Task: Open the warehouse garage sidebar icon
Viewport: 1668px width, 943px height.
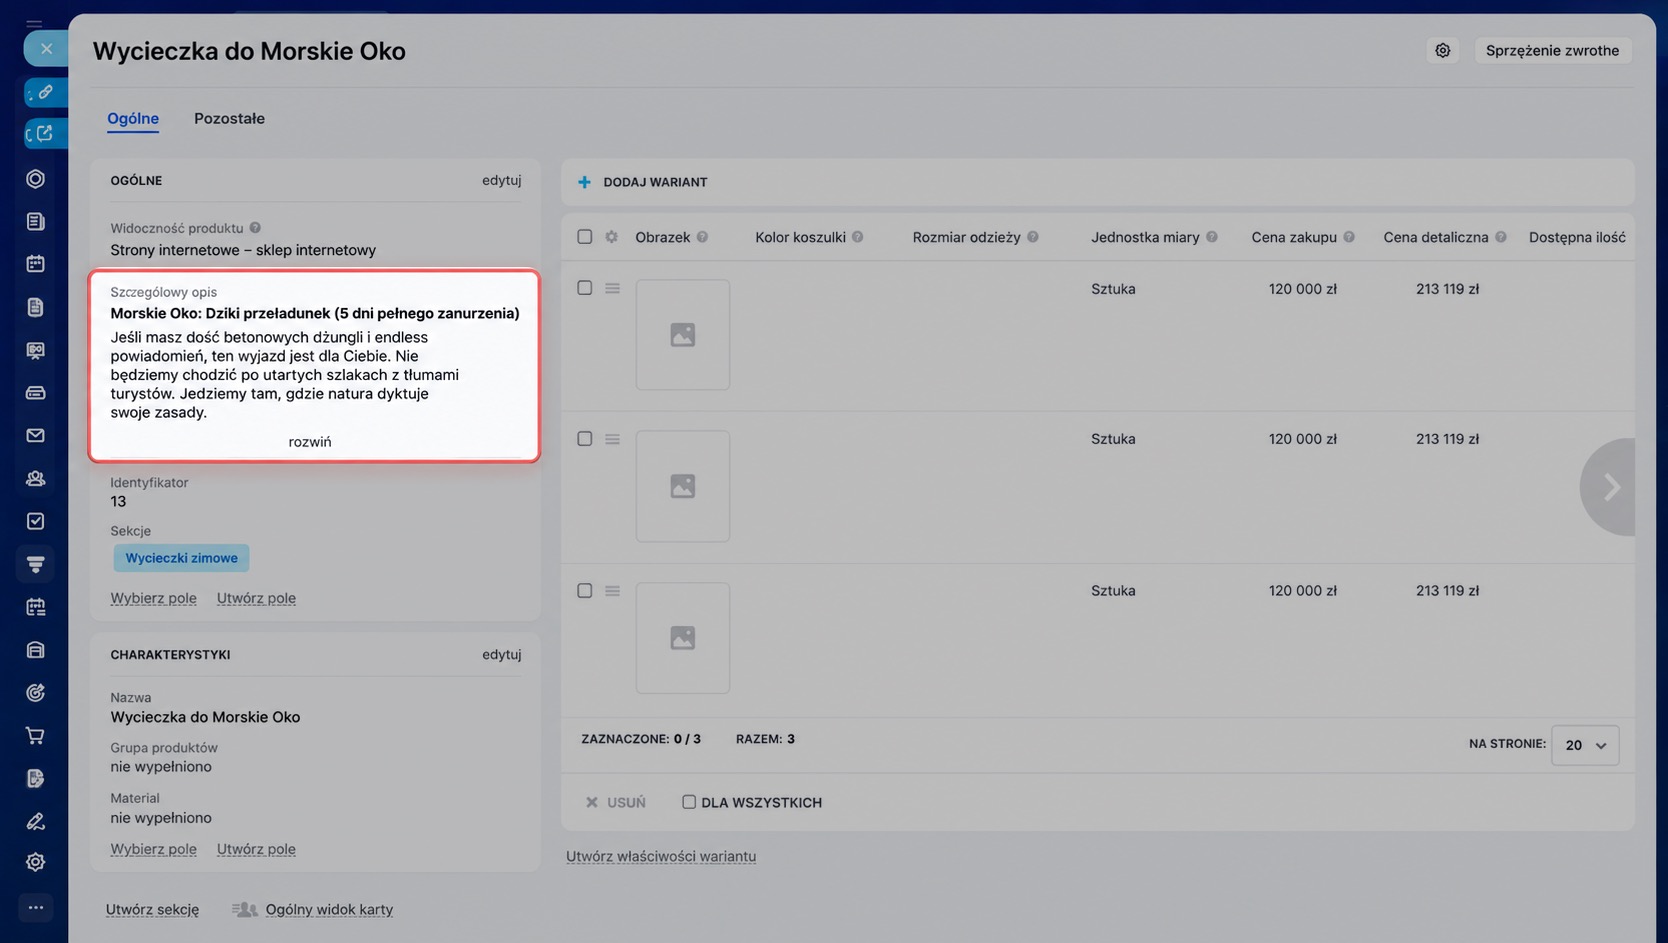Action: coord(36,650)
